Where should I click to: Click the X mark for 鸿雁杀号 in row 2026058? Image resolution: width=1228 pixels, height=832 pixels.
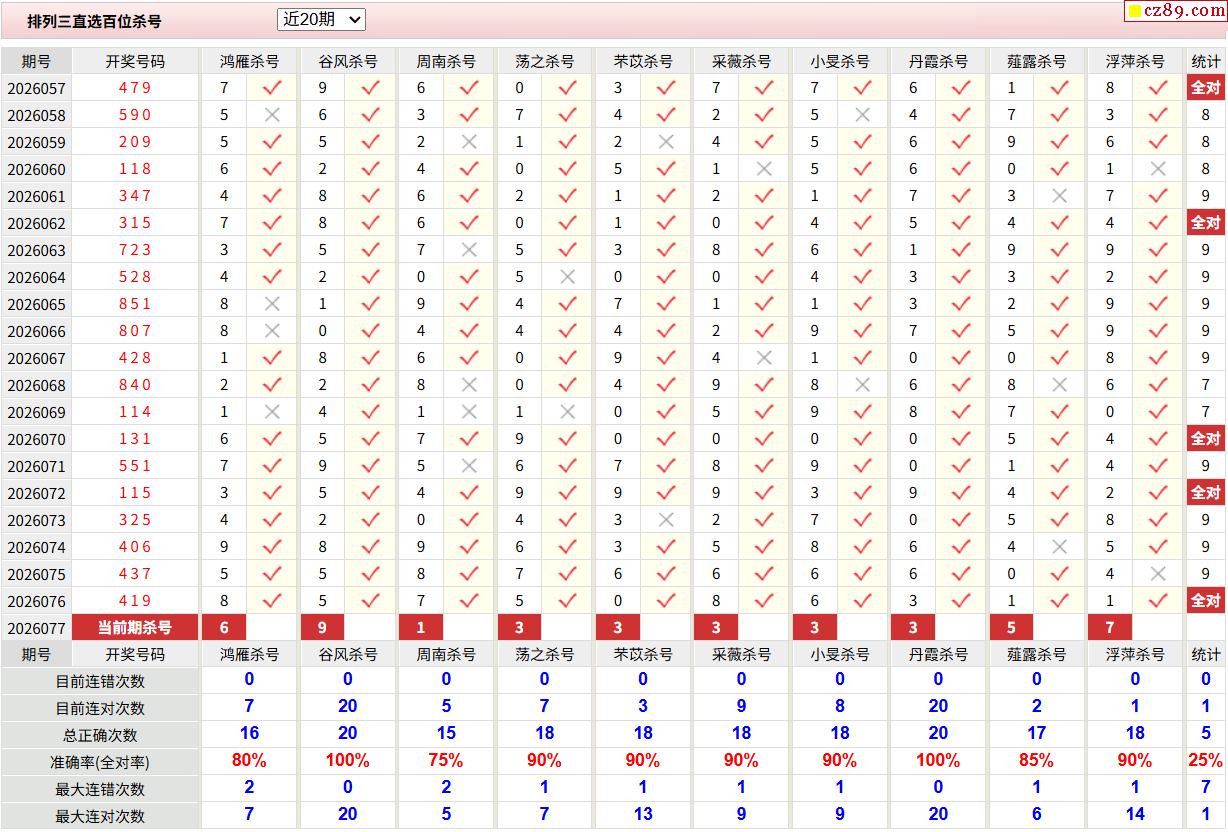pyautogui.click(x=271, y=115)
